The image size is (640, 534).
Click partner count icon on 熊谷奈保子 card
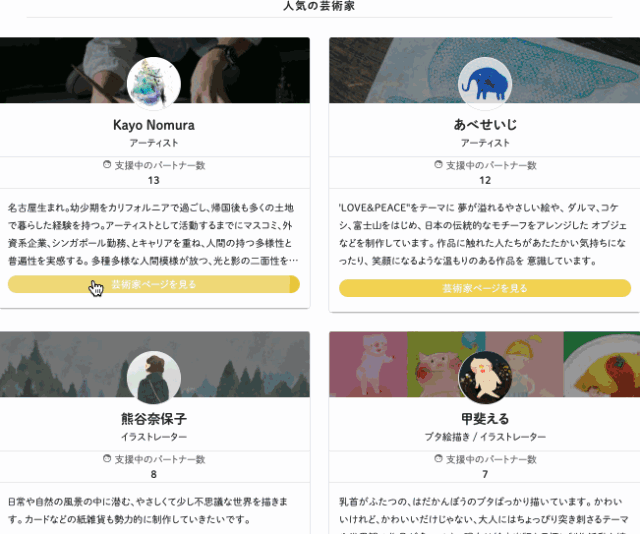pos(107,458)
